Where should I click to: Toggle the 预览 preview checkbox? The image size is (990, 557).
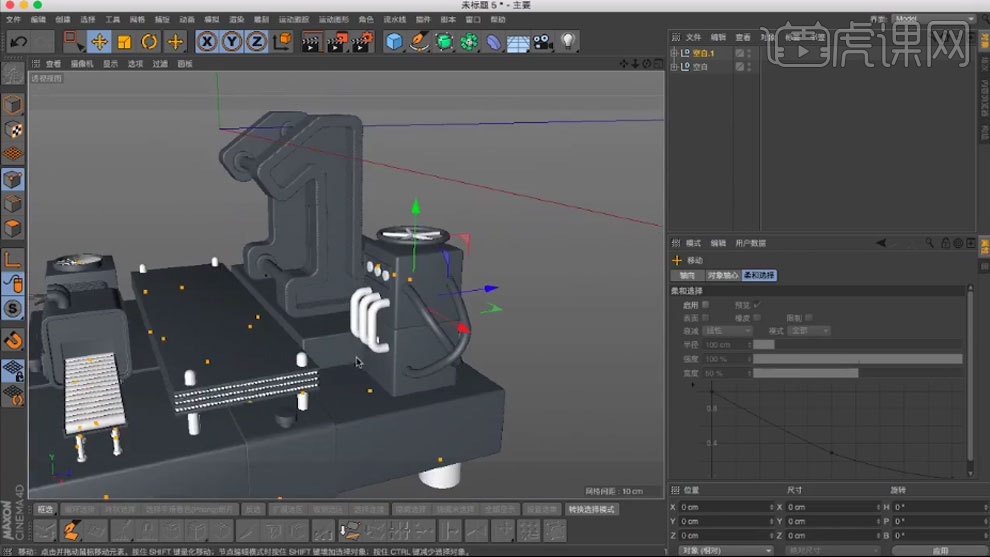(x=757, y=304)
